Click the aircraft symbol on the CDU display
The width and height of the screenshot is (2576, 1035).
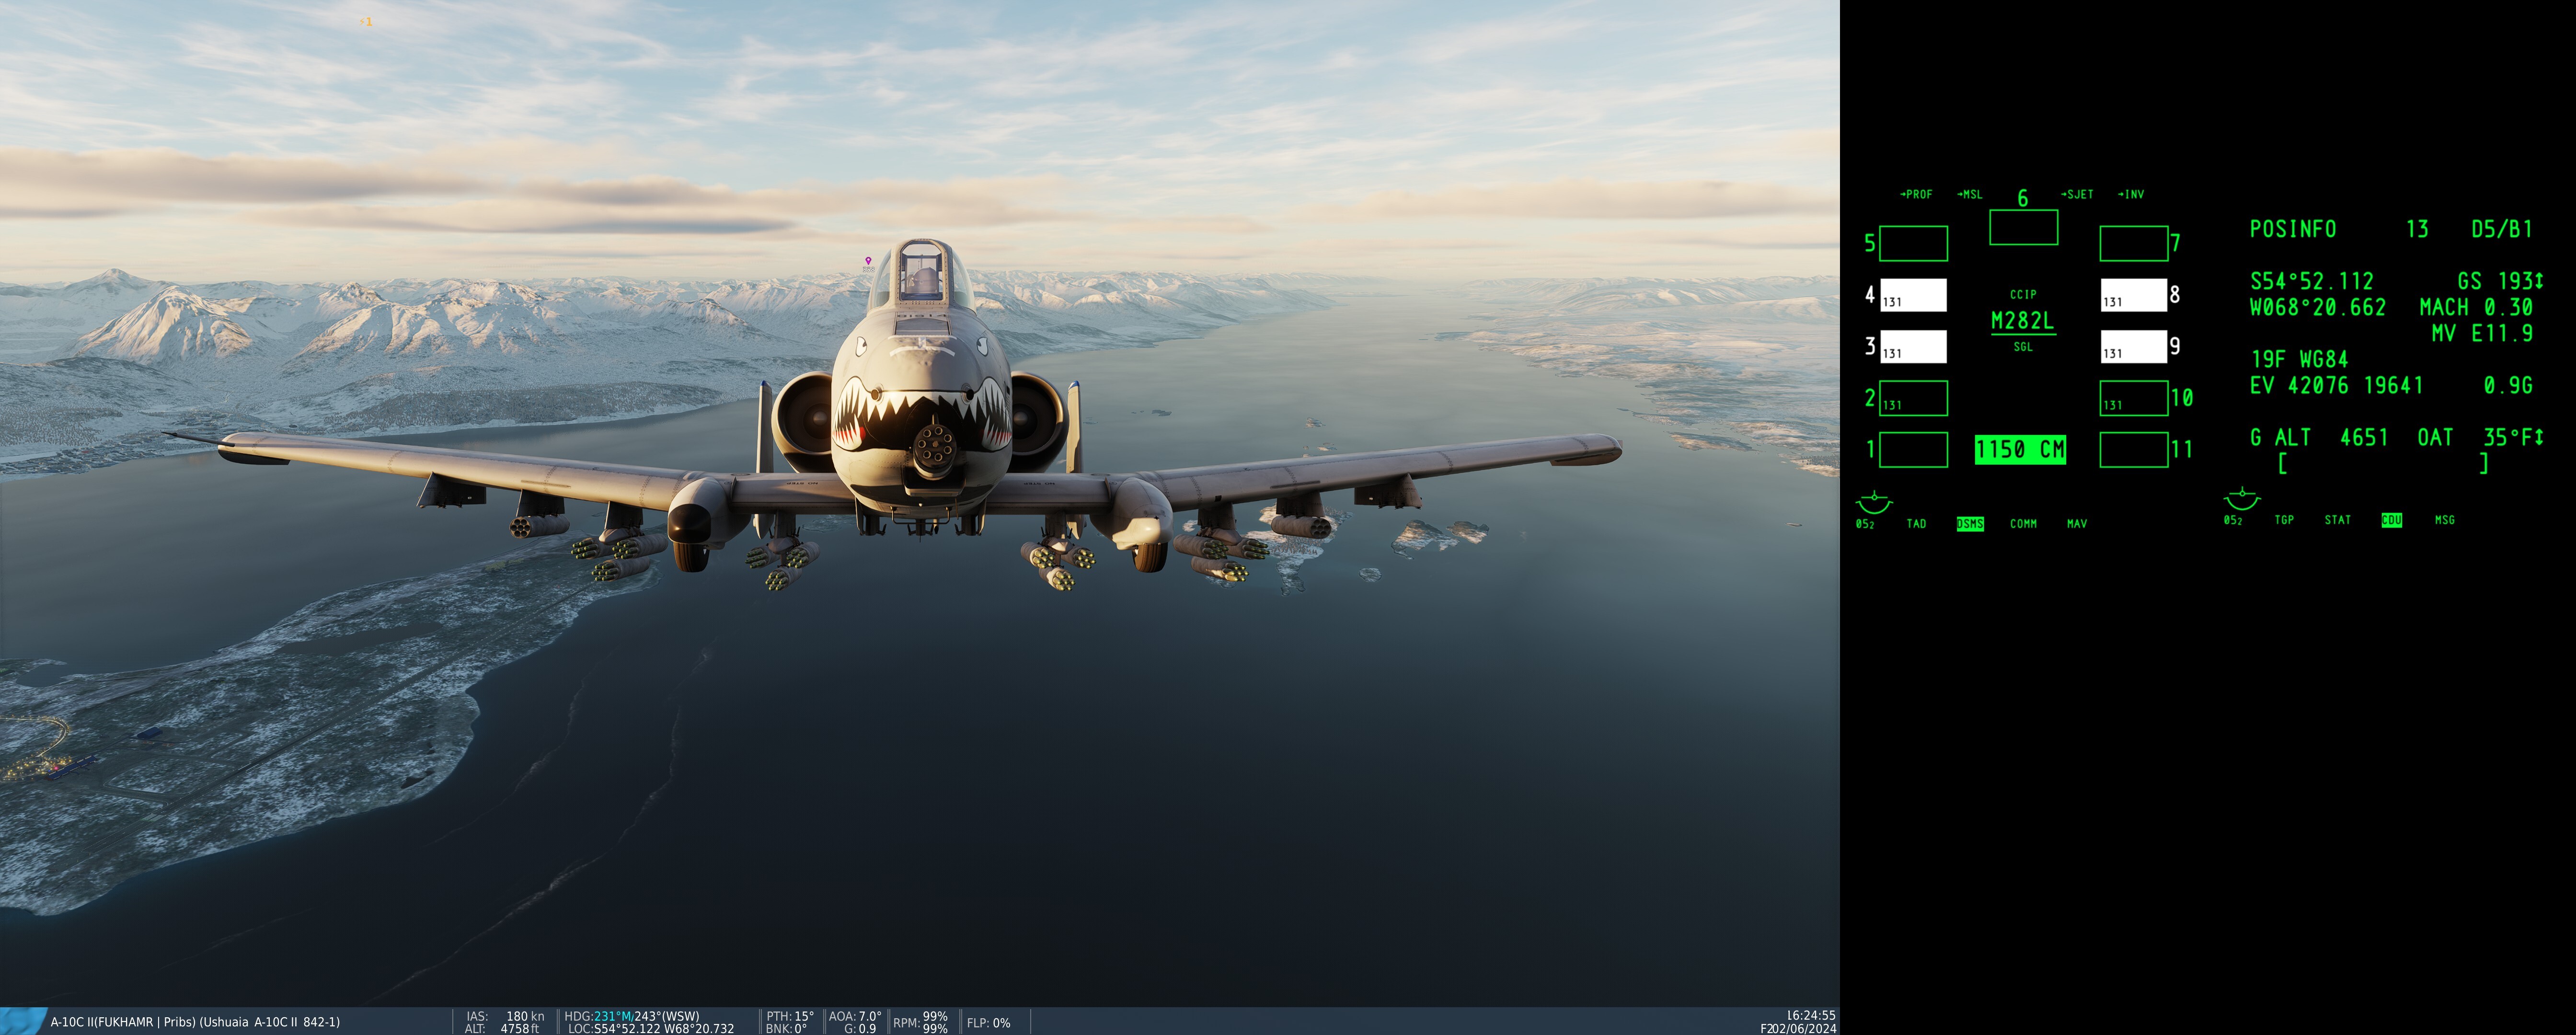pos(2241,498)
